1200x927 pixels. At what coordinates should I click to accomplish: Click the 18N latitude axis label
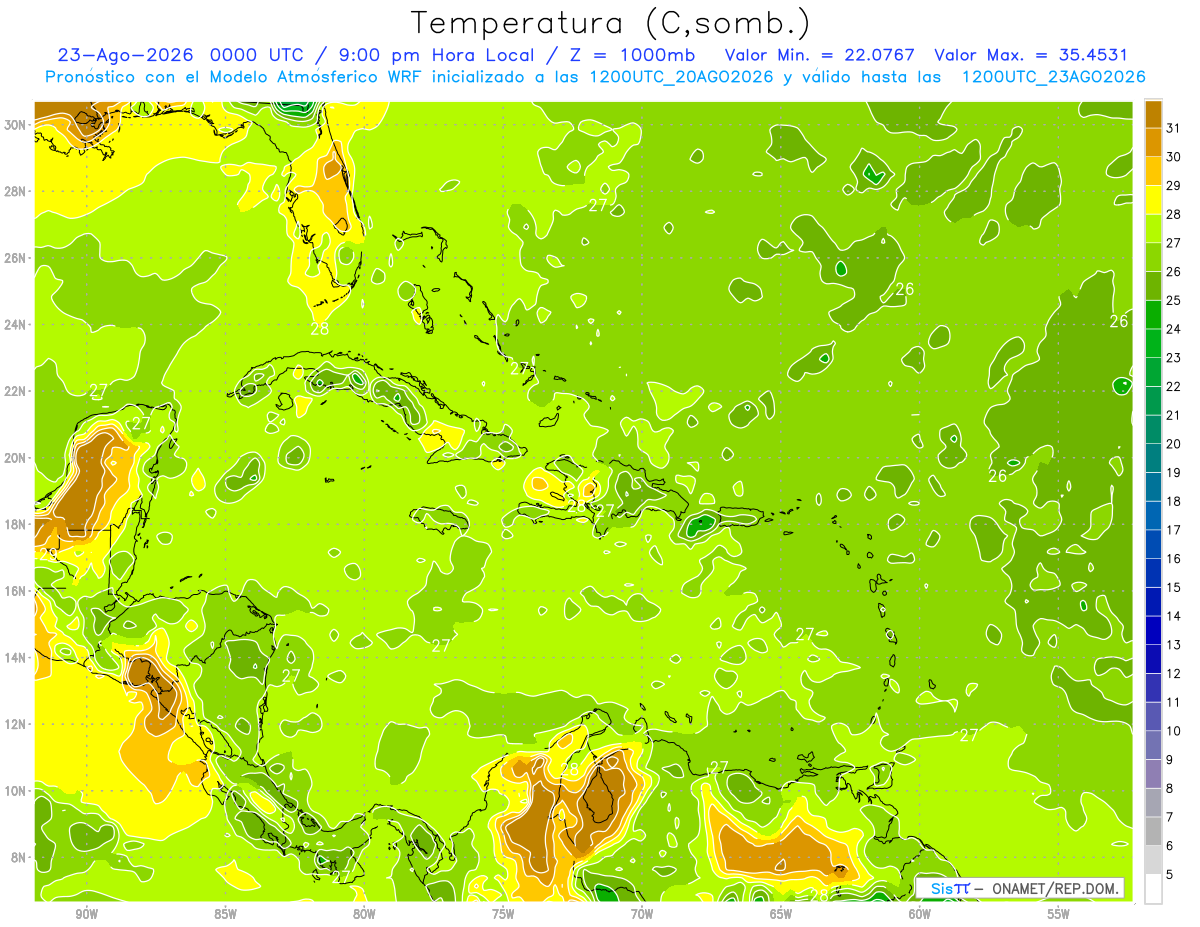15,524
